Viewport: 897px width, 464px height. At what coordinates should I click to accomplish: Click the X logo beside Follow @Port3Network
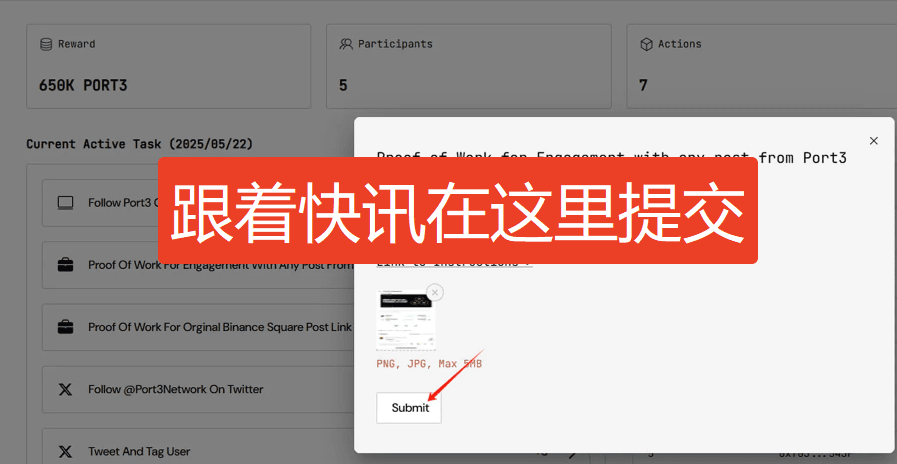pos(65,390)
